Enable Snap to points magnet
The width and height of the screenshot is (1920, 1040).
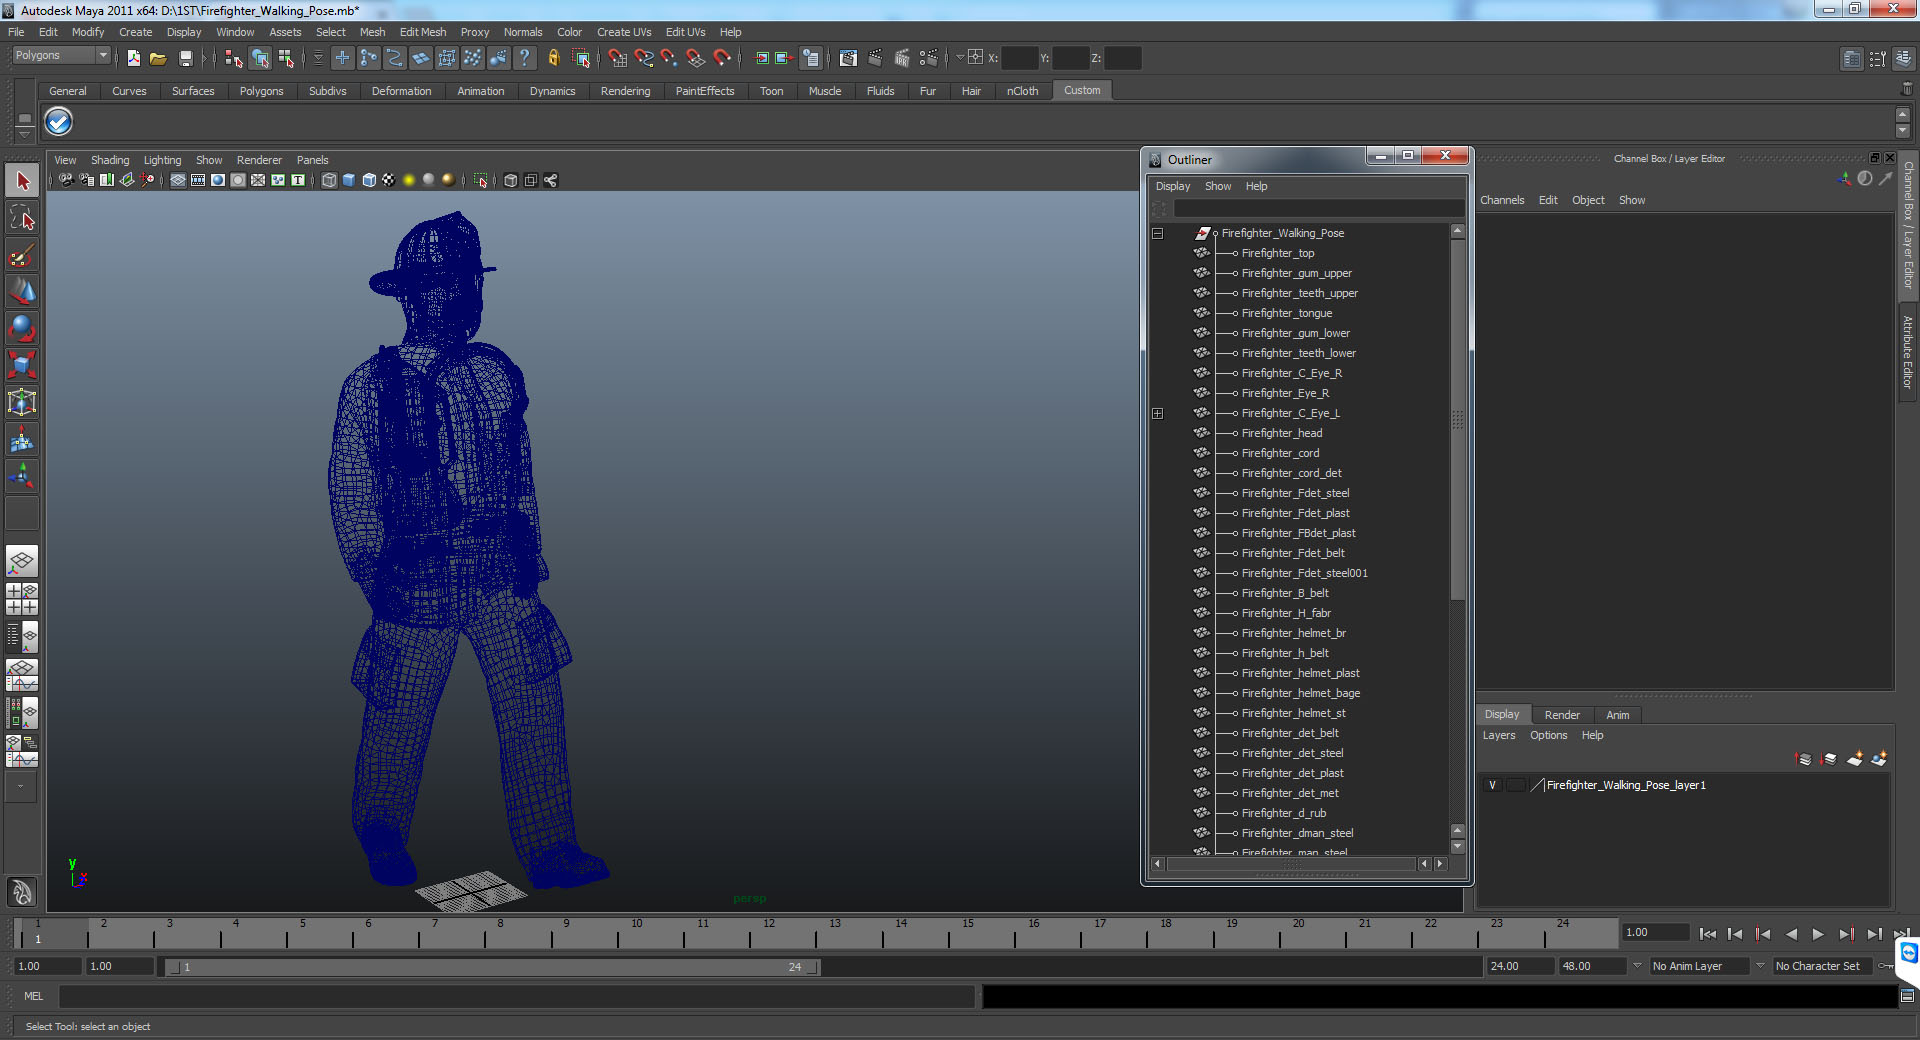669,58
